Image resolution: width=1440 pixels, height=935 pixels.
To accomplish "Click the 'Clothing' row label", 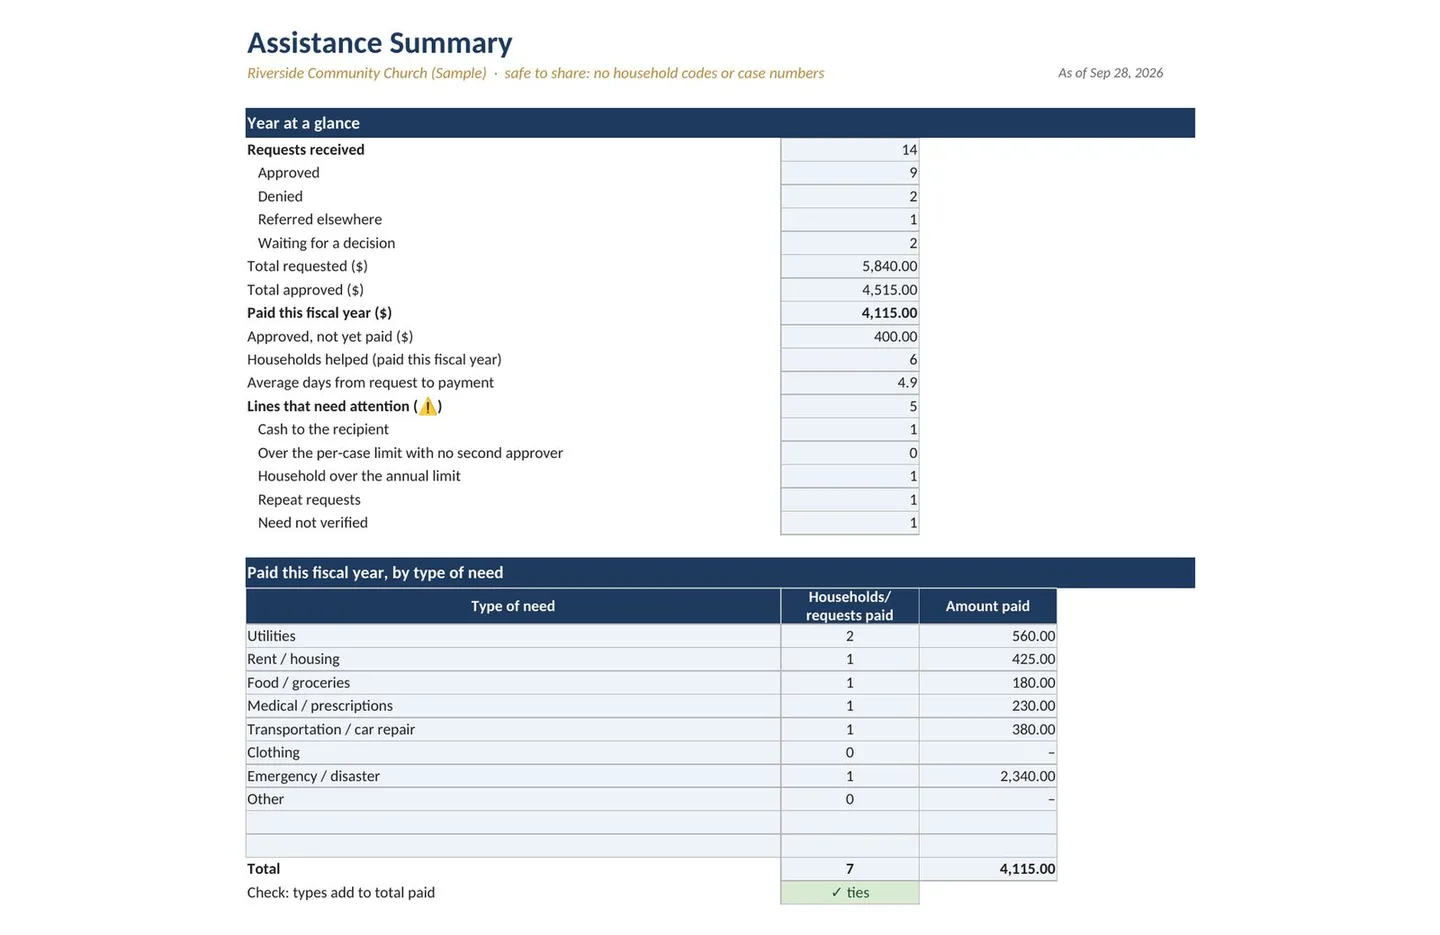I will [273, 753].
